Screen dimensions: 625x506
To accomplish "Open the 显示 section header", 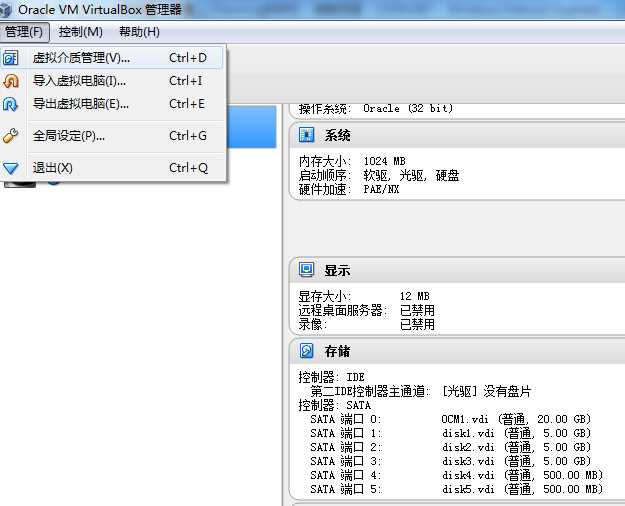I will click(457, 270).
